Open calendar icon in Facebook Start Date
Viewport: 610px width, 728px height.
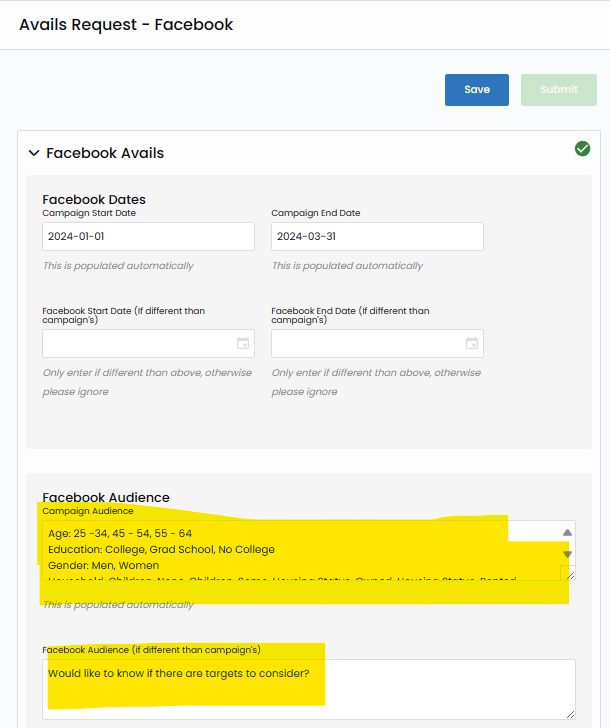[243, 344]
